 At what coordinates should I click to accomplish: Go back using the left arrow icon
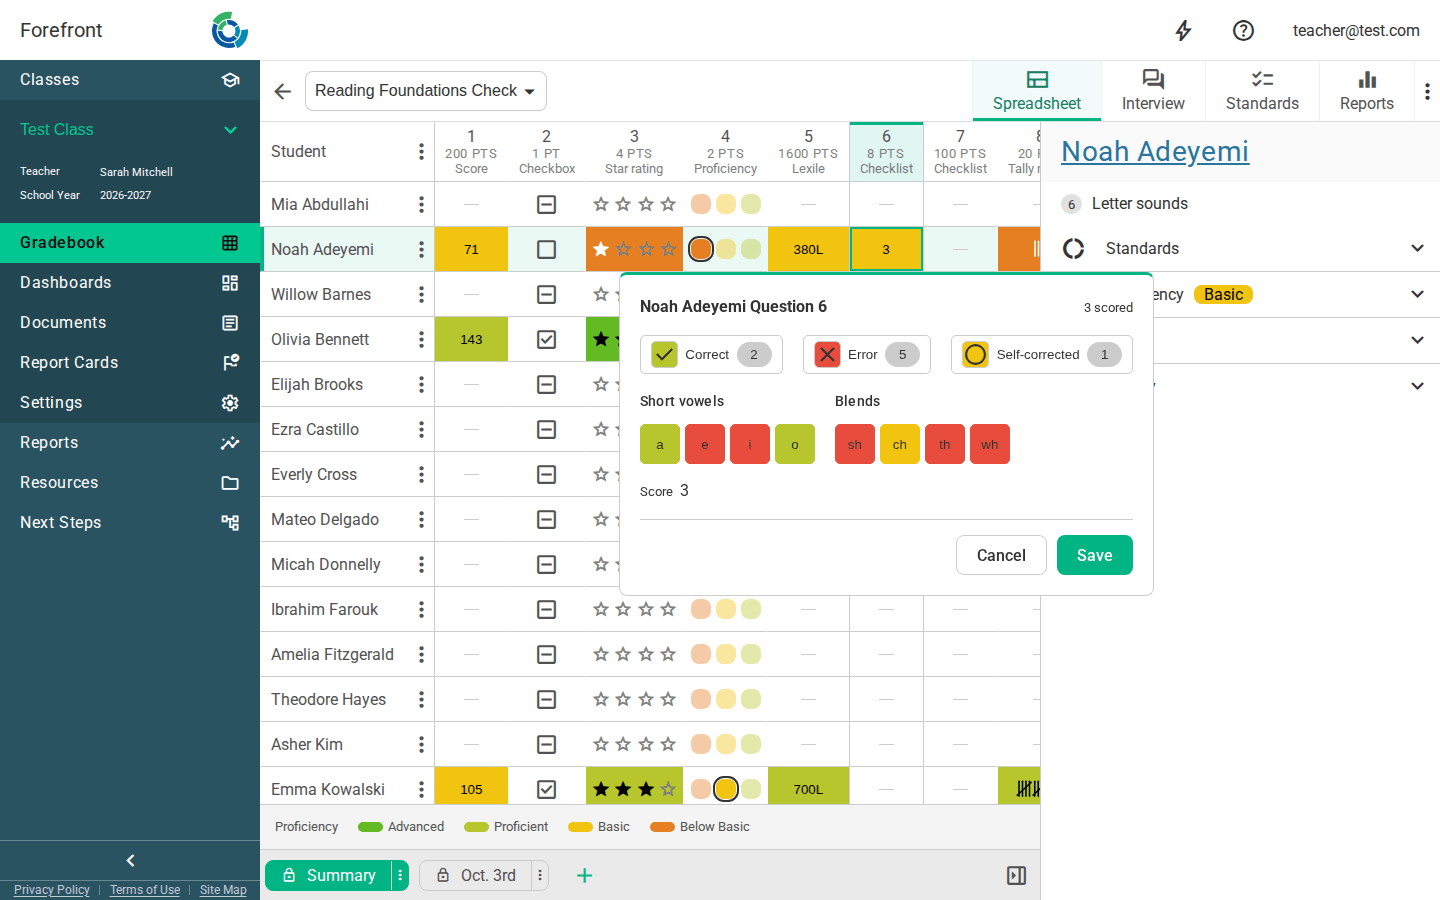(283, 91)
